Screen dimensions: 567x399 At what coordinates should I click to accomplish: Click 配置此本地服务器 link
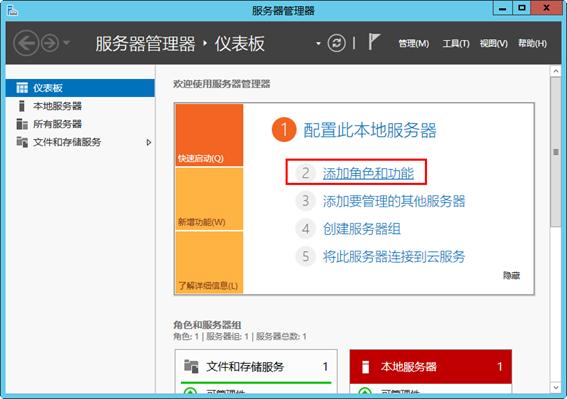click(x=370, y=130)
